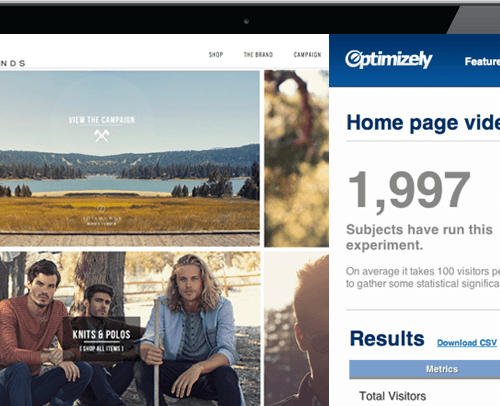Click the brand logo text at top left

(x=13, y=63)
